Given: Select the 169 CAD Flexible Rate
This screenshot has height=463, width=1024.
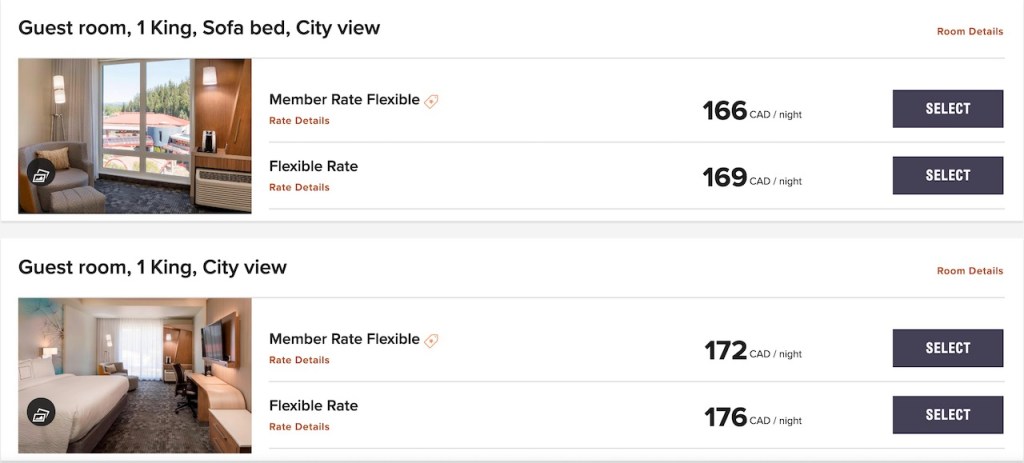Looking at the screenshot, I should 947,175.
